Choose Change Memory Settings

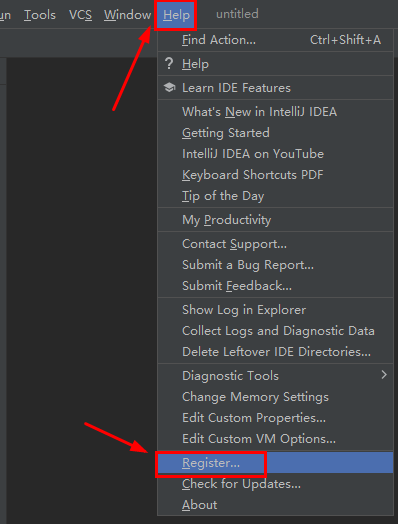click(x=275, y=397)
